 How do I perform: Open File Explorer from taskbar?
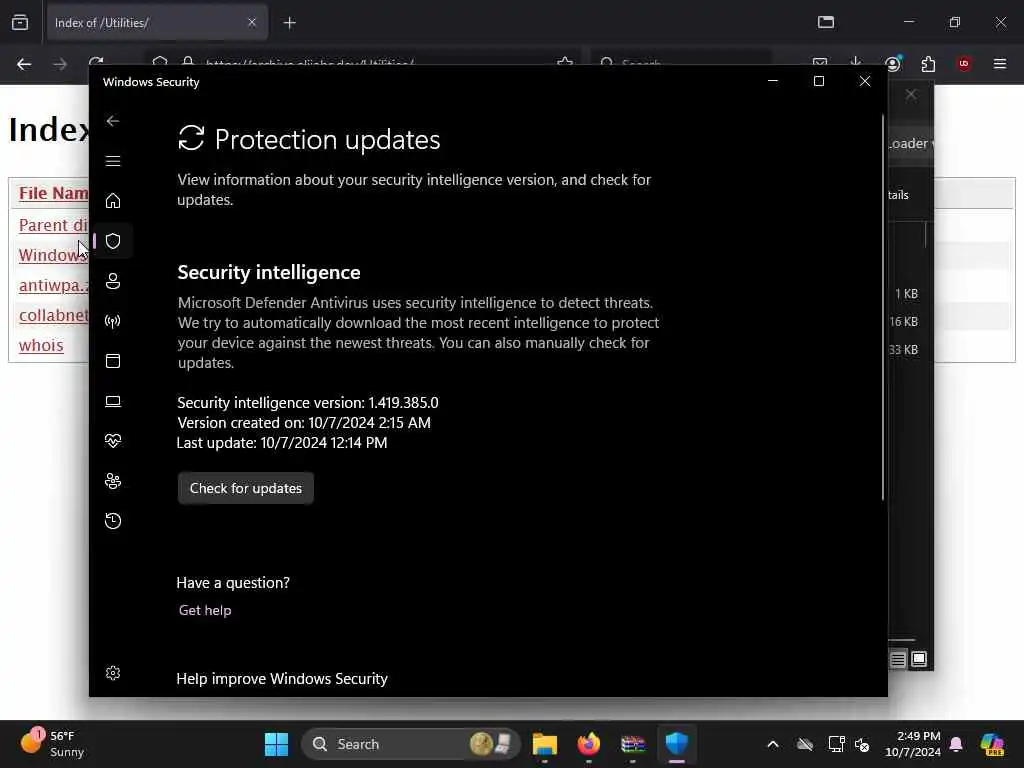click(545, 744)
